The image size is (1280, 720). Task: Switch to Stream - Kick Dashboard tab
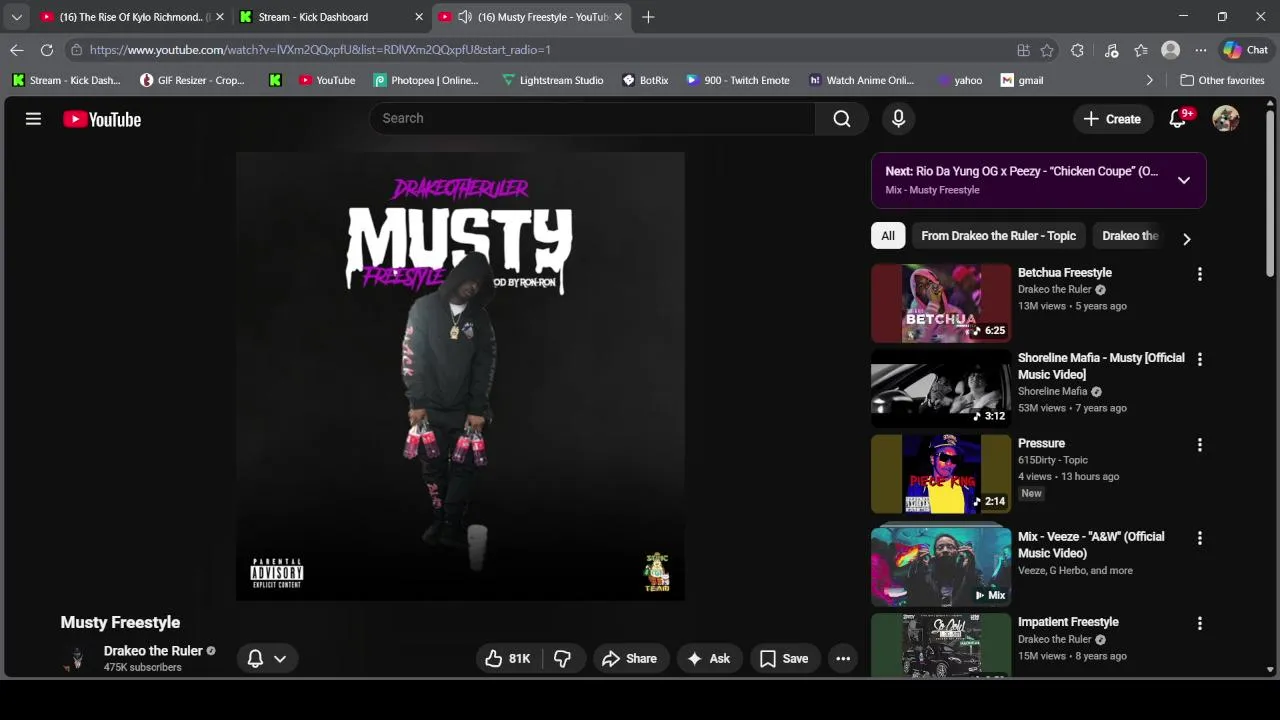pos(332,17)
